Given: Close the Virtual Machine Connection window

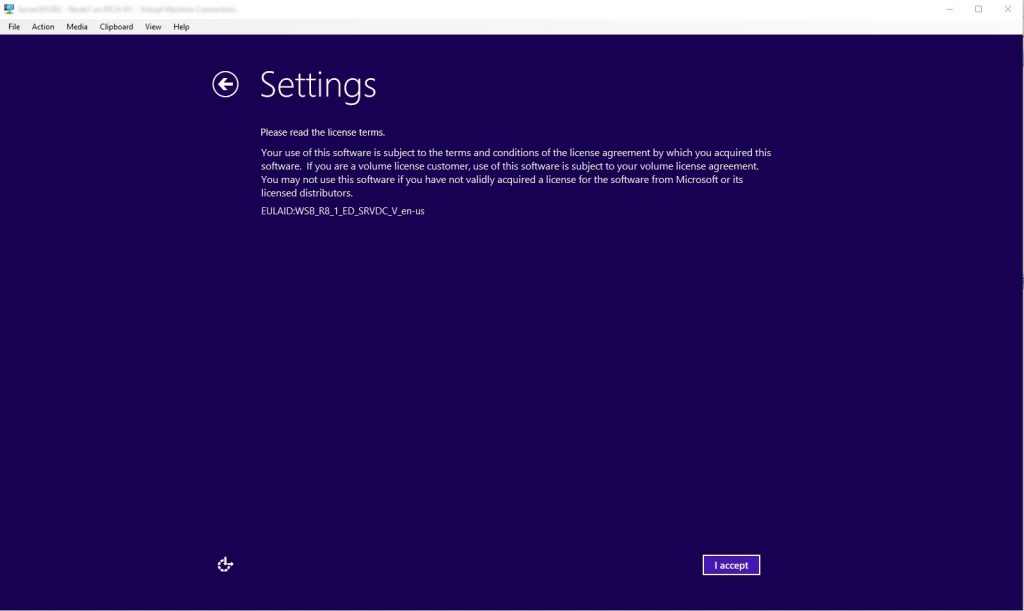Looking at the screenshot, I should (1006, 8).
